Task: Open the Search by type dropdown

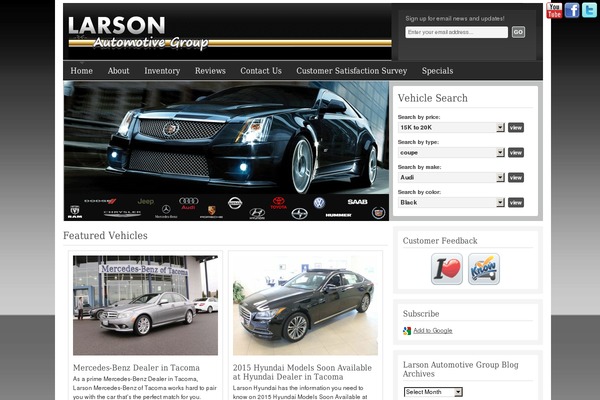Action: click(451, 152)
